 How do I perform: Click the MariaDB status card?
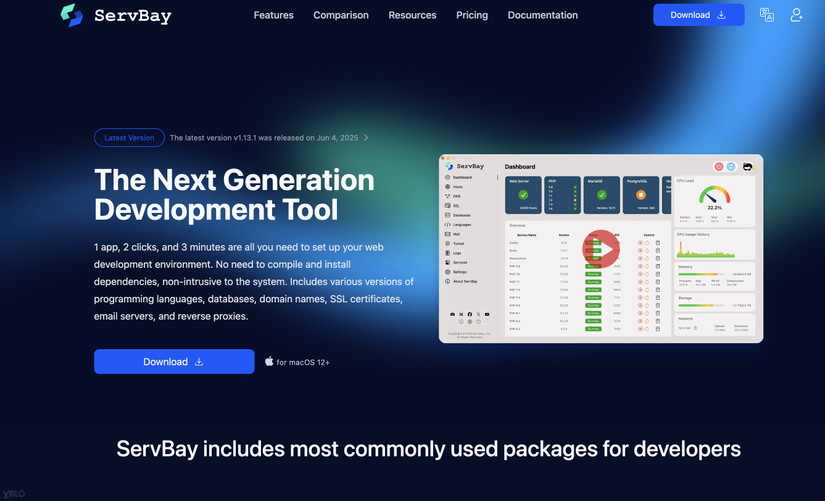(601, 195)
